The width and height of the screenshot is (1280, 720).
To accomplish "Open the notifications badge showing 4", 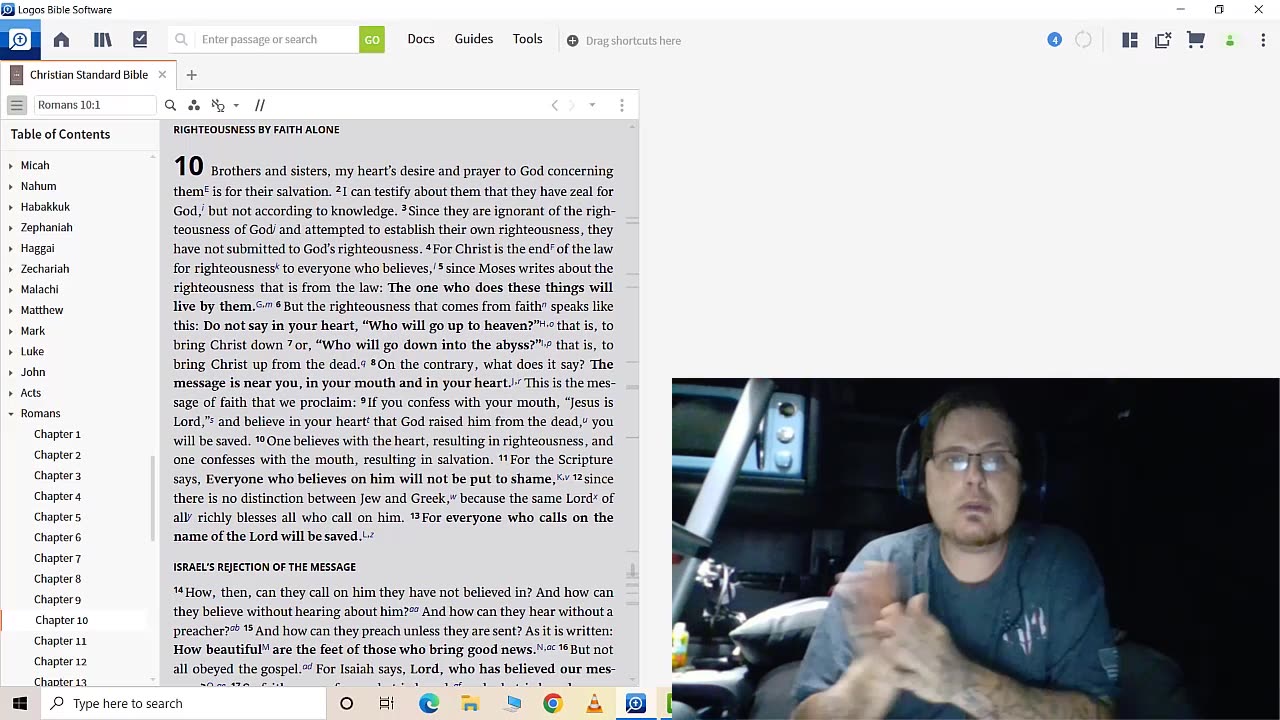I will (1054, 40).
